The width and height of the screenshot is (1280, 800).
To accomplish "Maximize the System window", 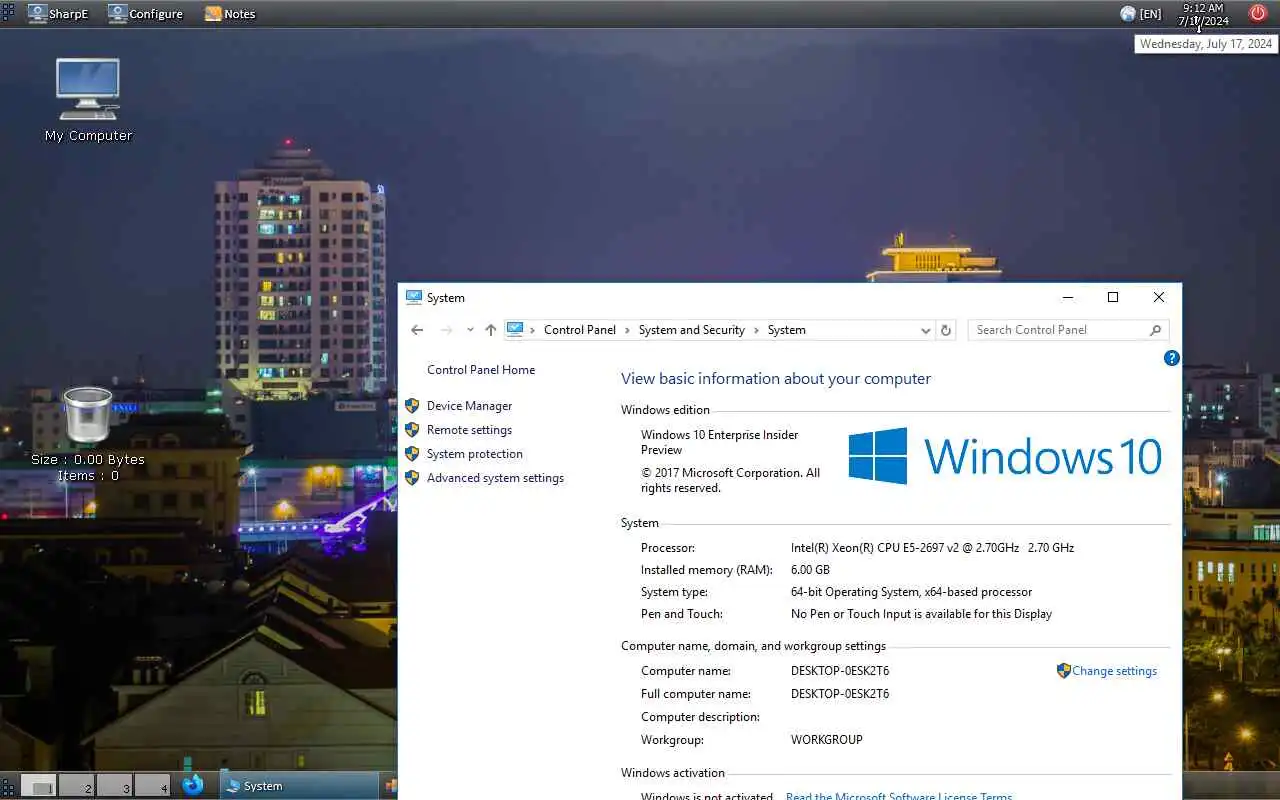I will (1113, 297).
